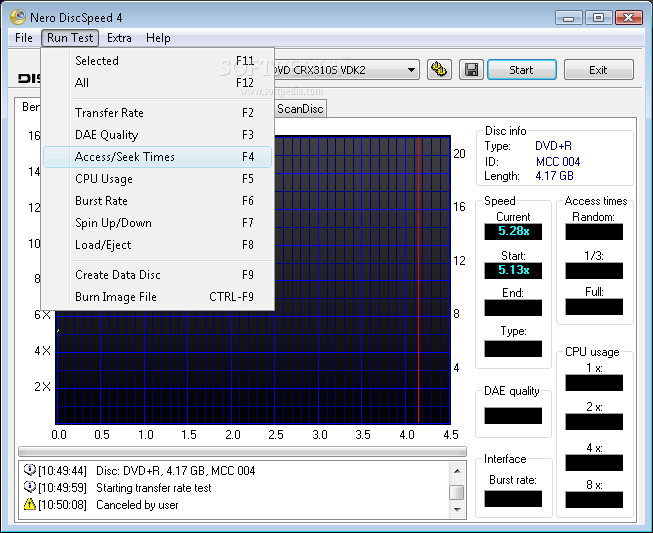
Task: Maximize the Nero DiscSpeed window
Action: (598, 17)
